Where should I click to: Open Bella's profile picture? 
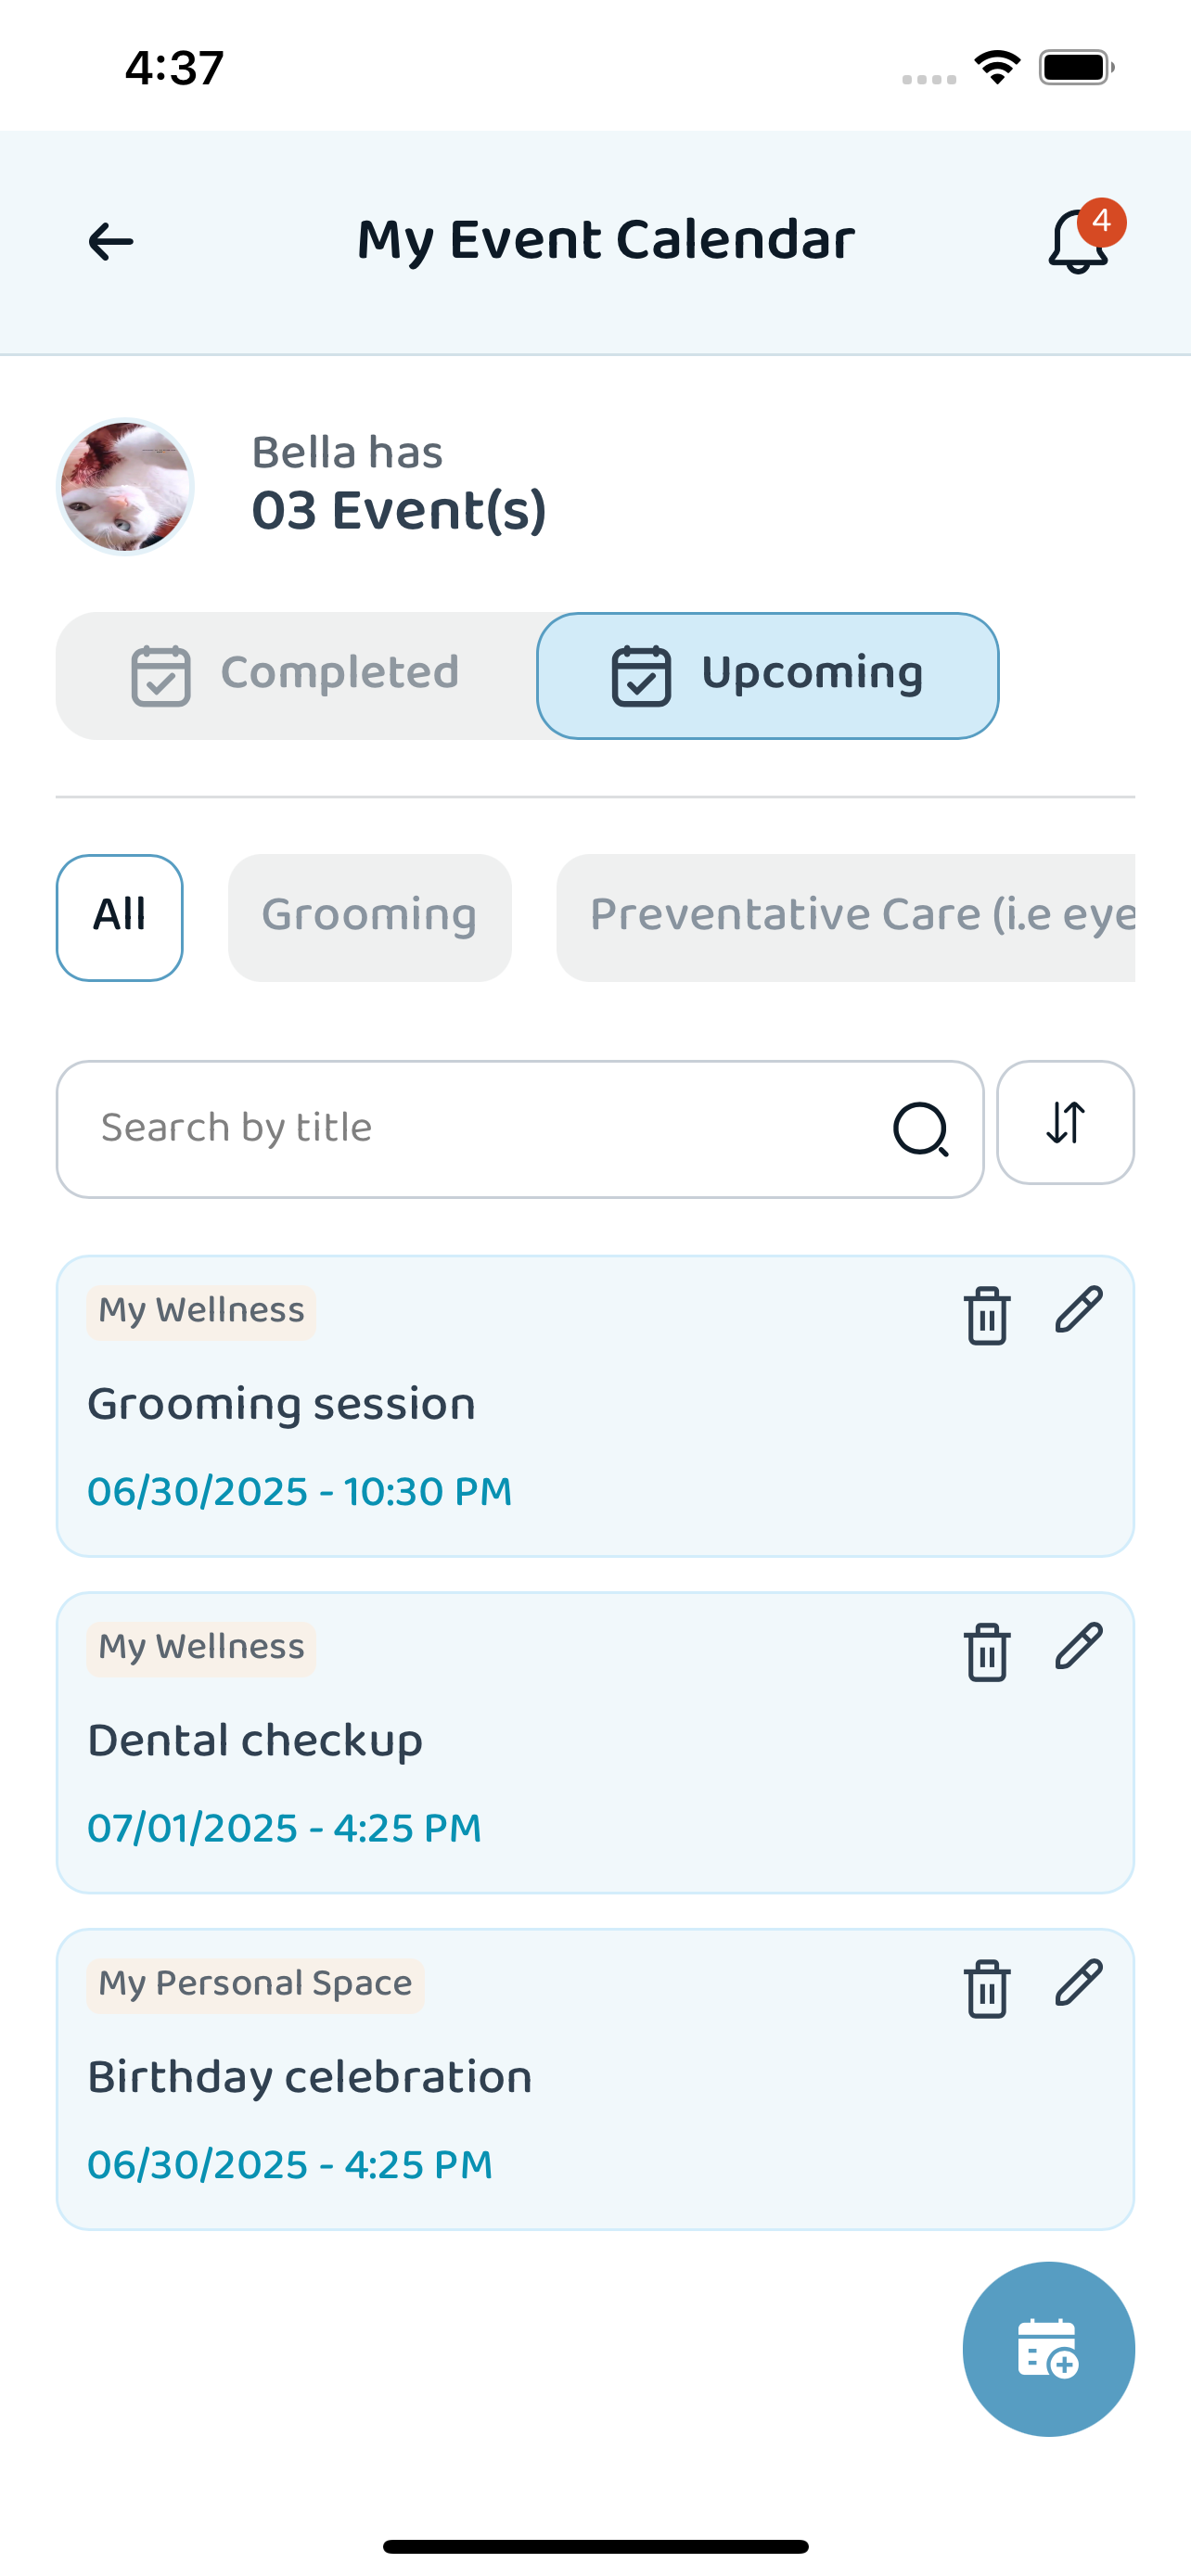(125, 486)
